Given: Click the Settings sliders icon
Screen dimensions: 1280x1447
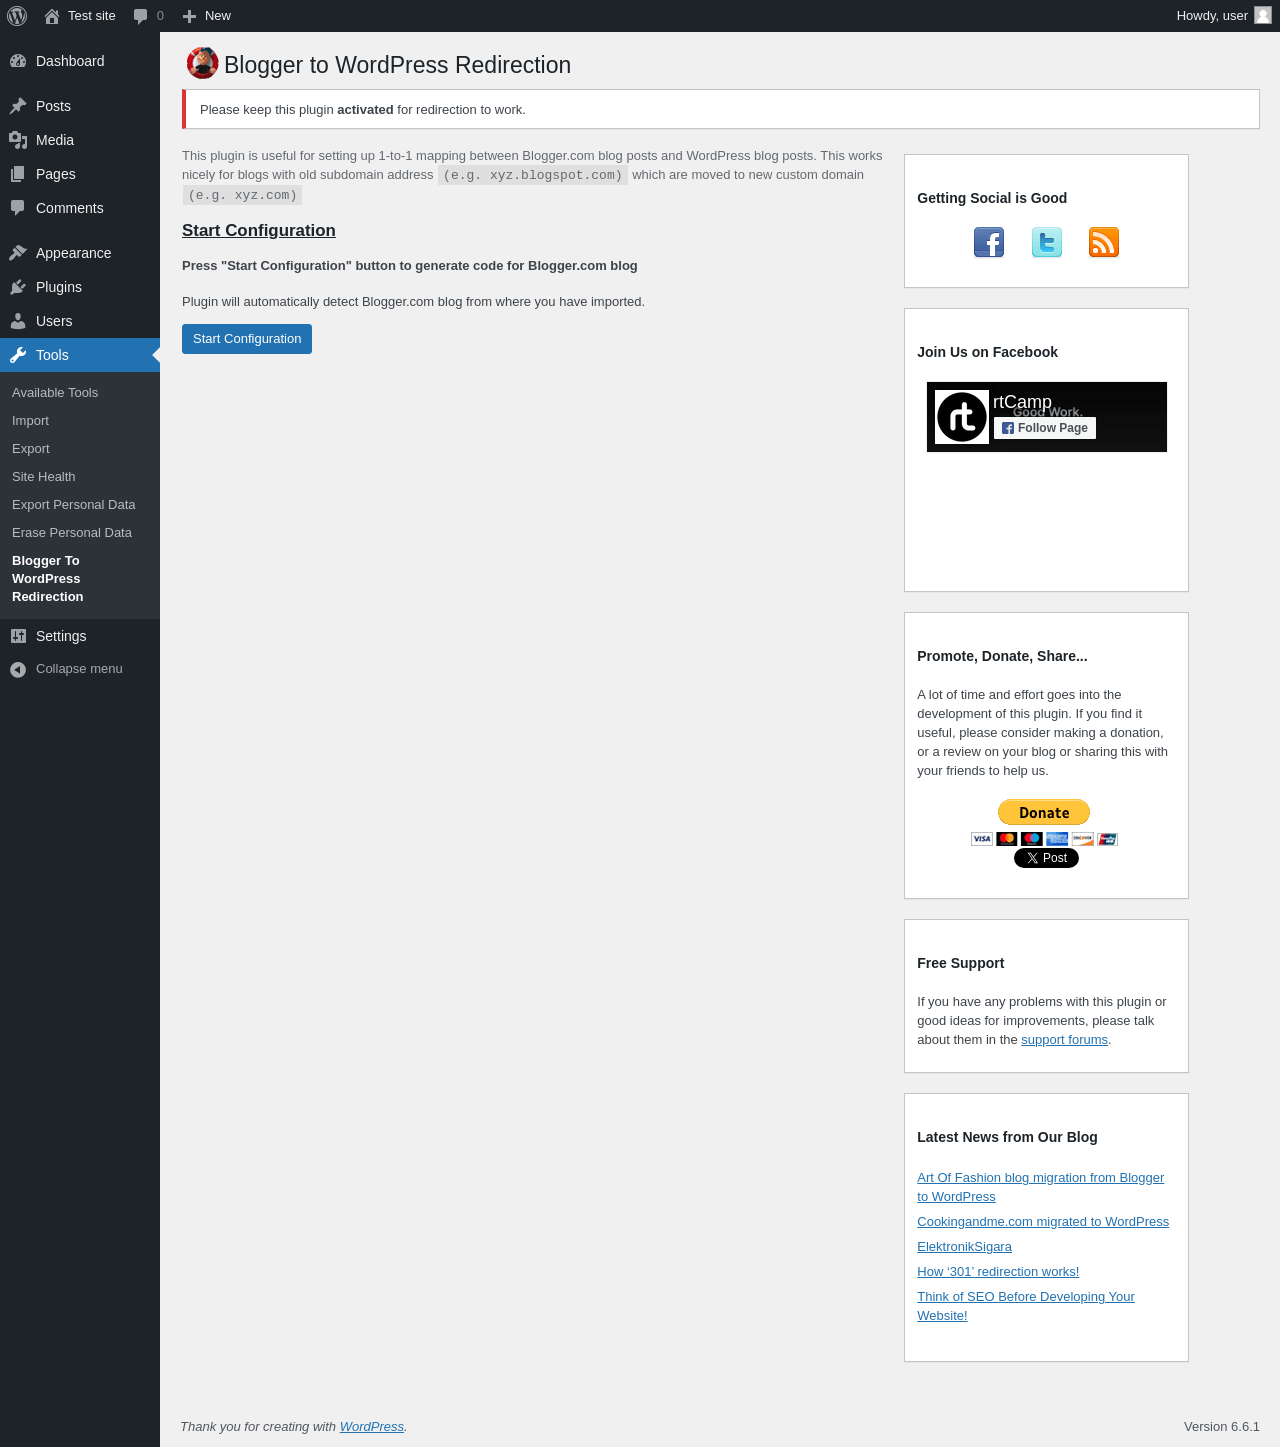Looking at the screenshot, I should [x=18, y=636].
